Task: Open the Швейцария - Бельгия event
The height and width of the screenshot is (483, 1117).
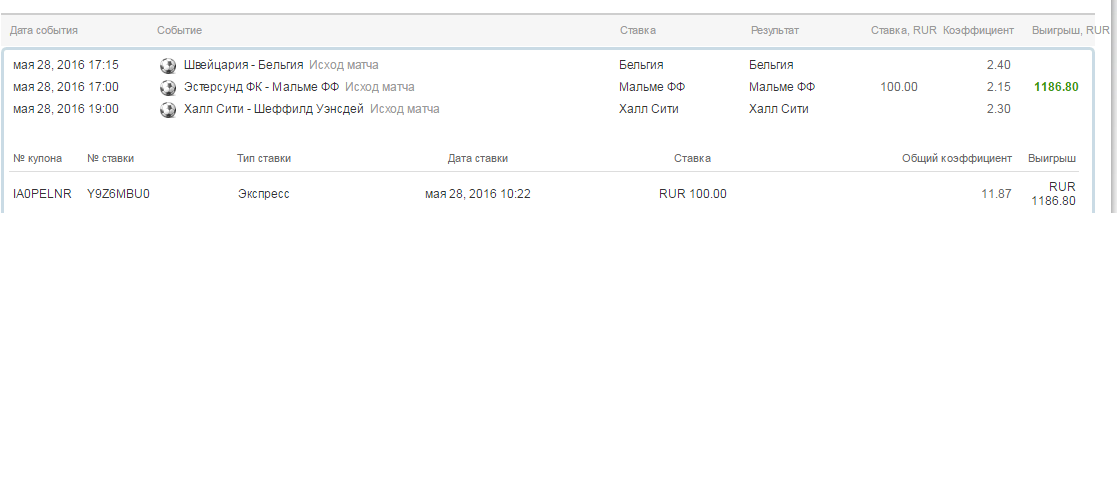Action: pyautogui.click(x=243, y=65)
